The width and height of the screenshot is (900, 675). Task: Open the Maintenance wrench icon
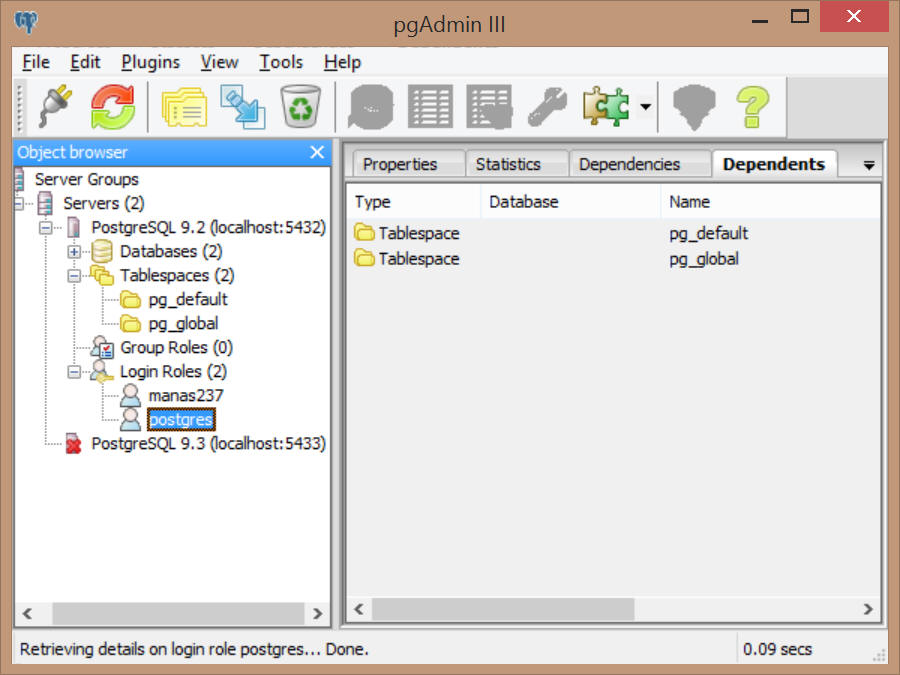(548, 107)
